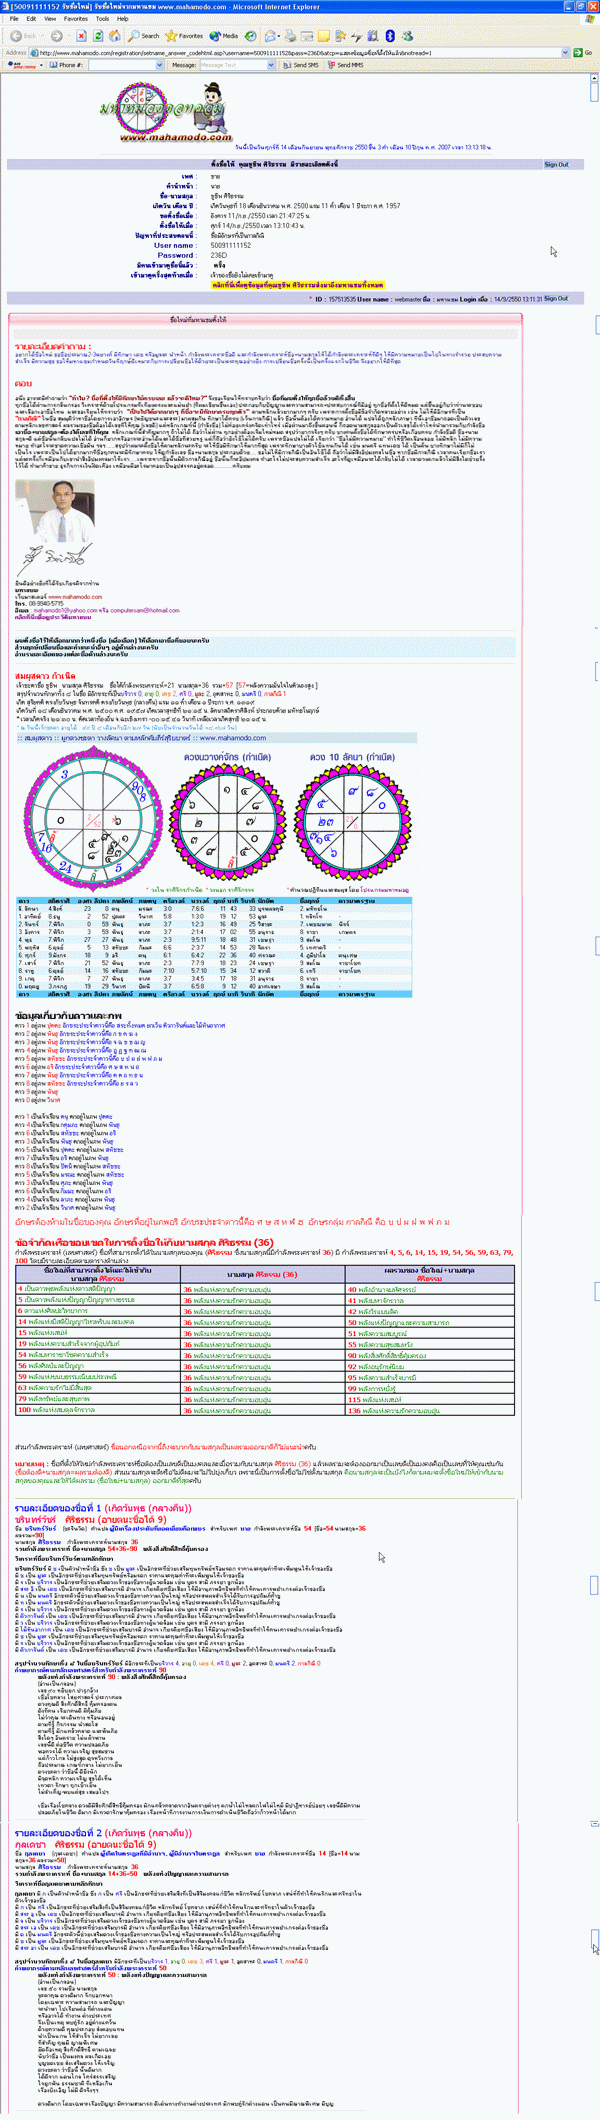Open the File menu
The width and height of the screenshot is (600, 2120).
(15, 19)
